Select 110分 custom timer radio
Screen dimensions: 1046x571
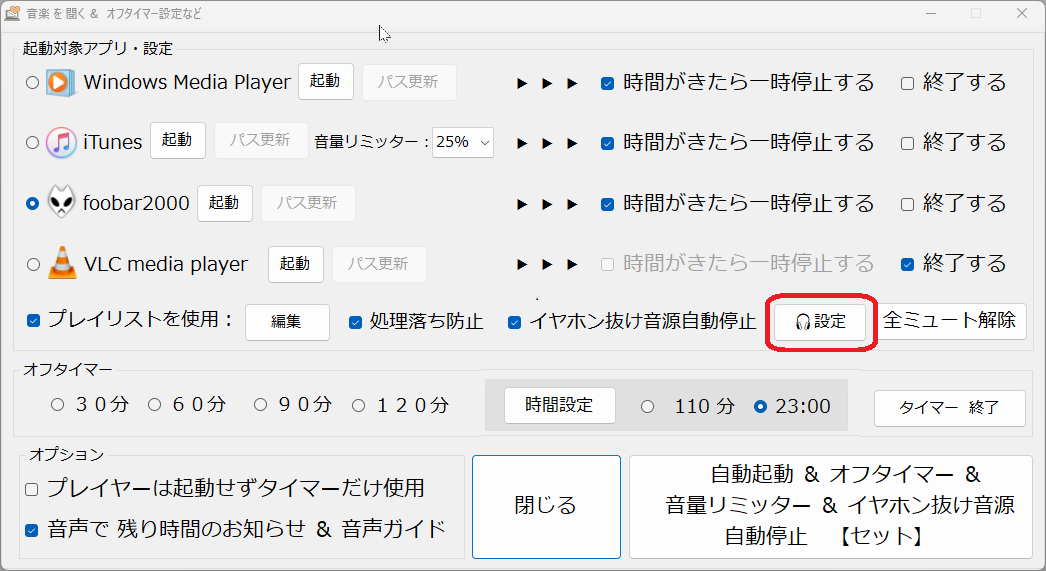tap(647, 407)
